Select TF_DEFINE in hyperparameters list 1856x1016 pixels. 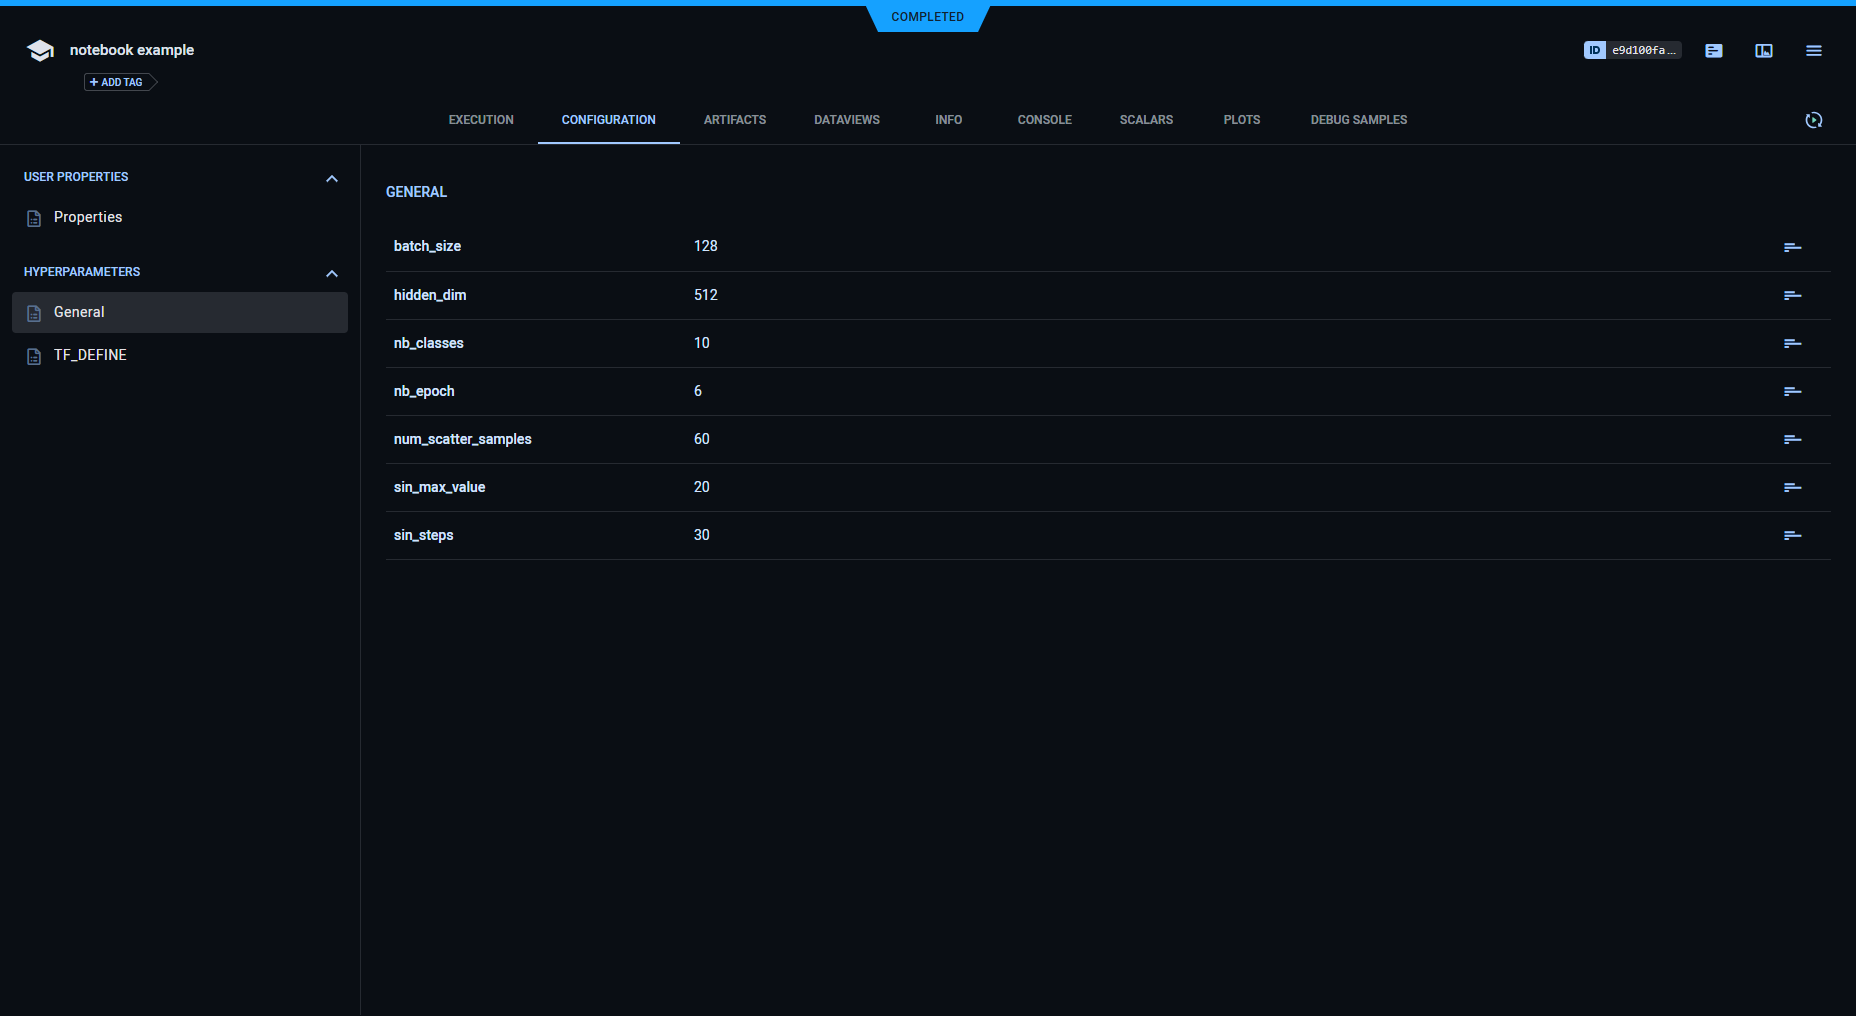coord(90,355)
